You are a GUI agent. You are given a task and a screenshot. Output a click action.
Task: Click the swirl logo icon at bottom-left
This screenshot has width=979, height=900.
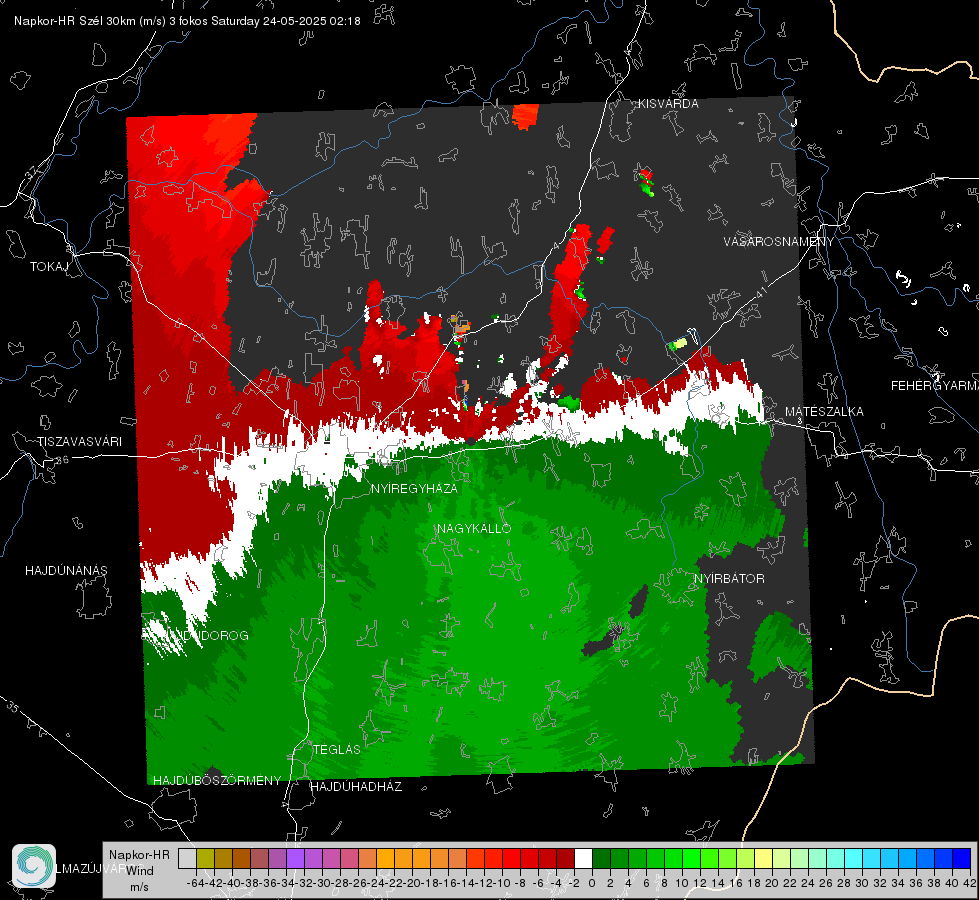(x=34, y=866)
